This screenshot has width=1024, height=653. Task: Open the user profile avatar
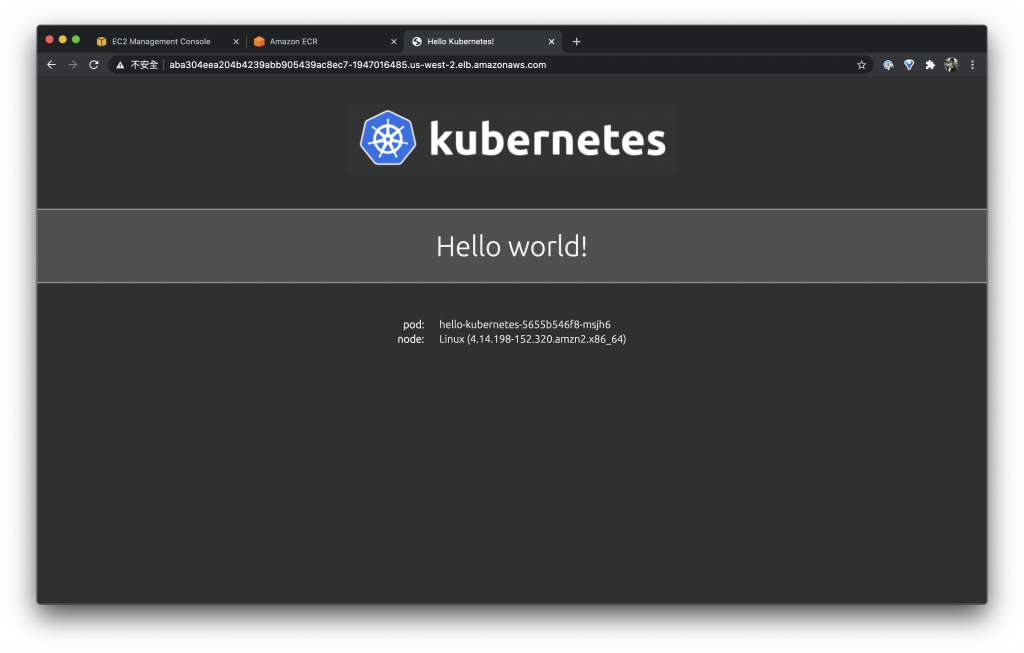[951, 65]
